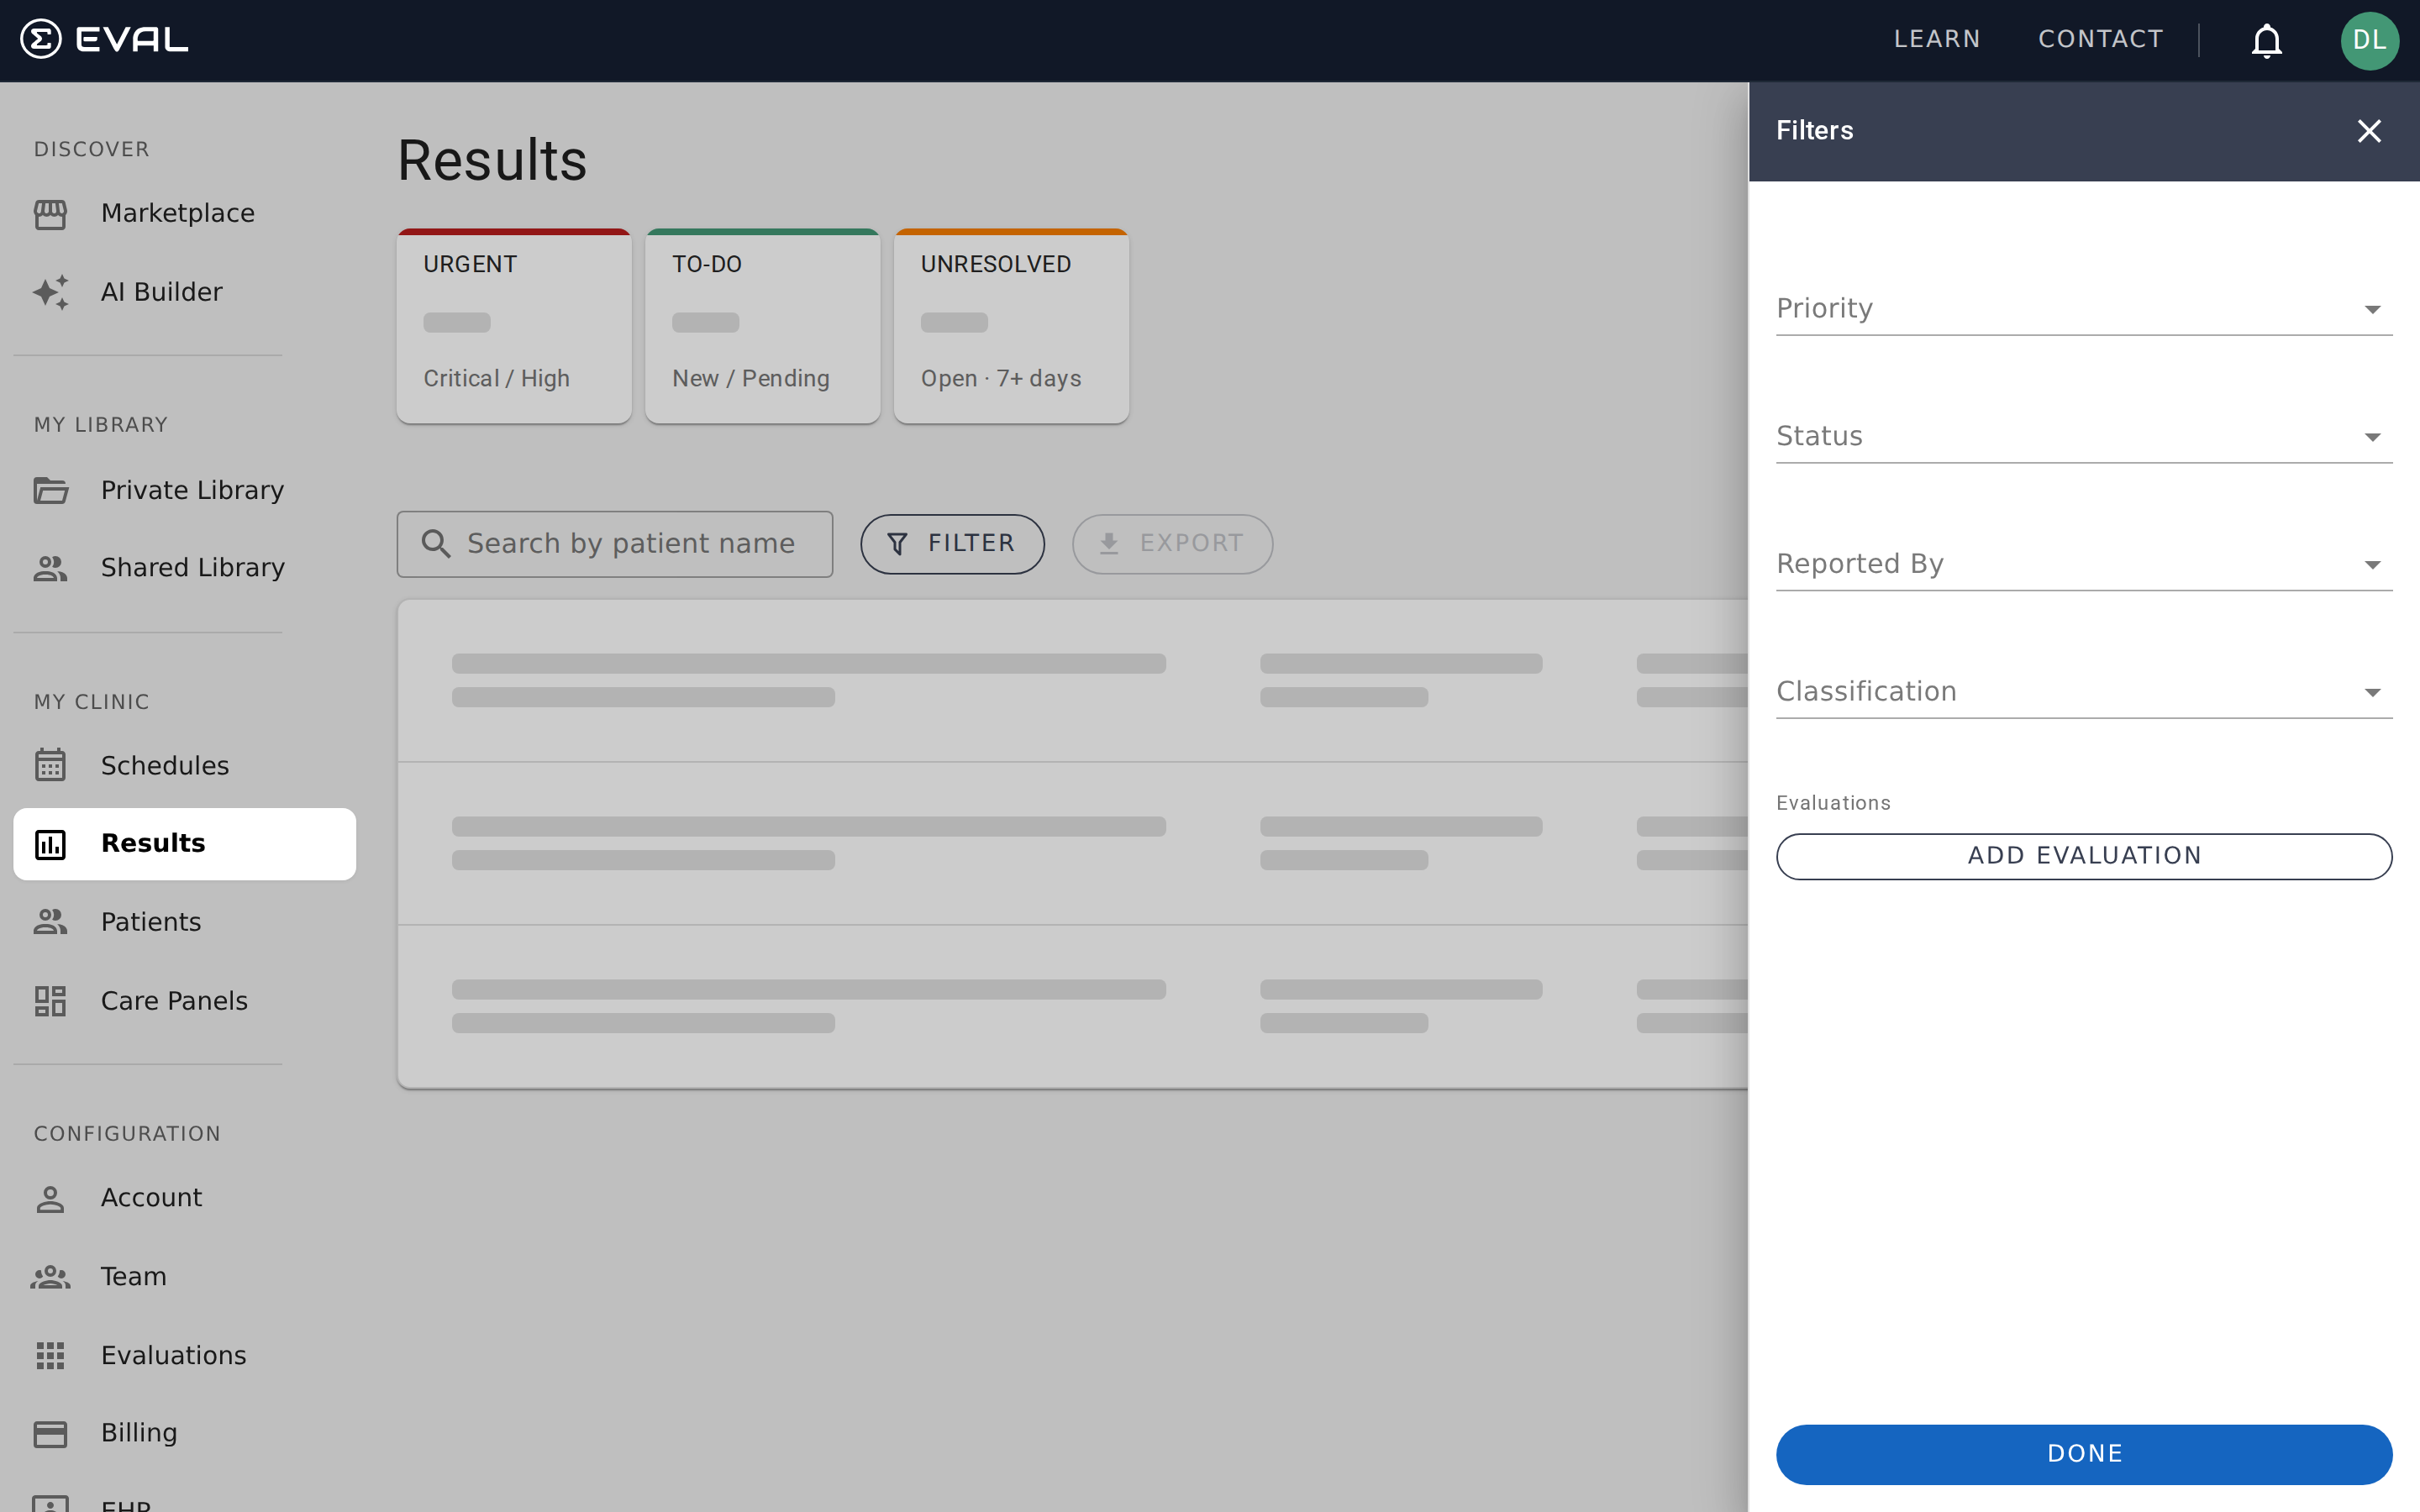Viewport: 2420px width, 1512px height.
Task: Open the LEARN menu
Action: click(1936, 39)
